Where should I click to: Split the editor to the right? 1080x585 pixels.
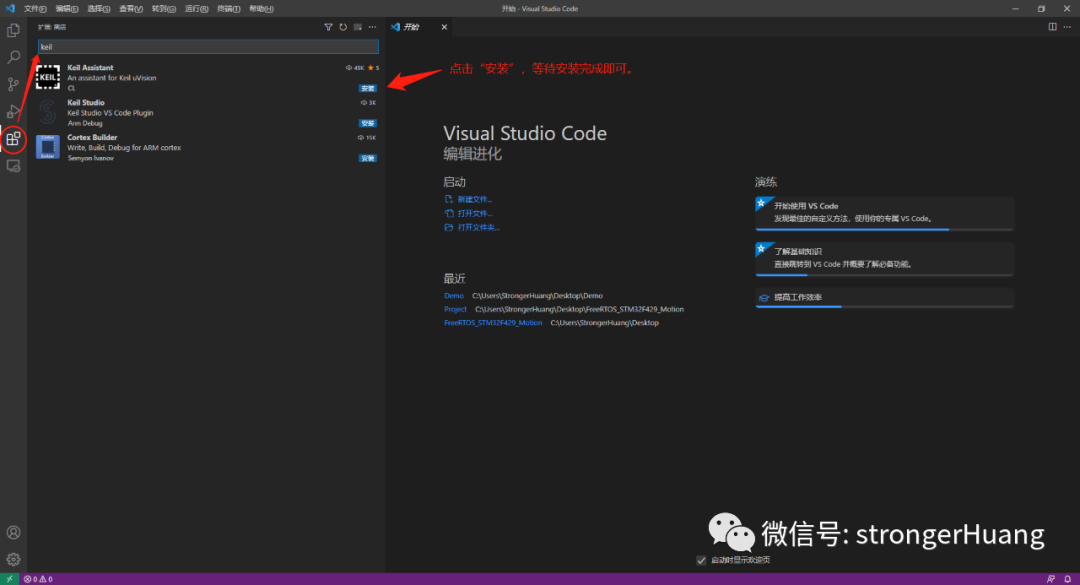tap(1052, 27)
